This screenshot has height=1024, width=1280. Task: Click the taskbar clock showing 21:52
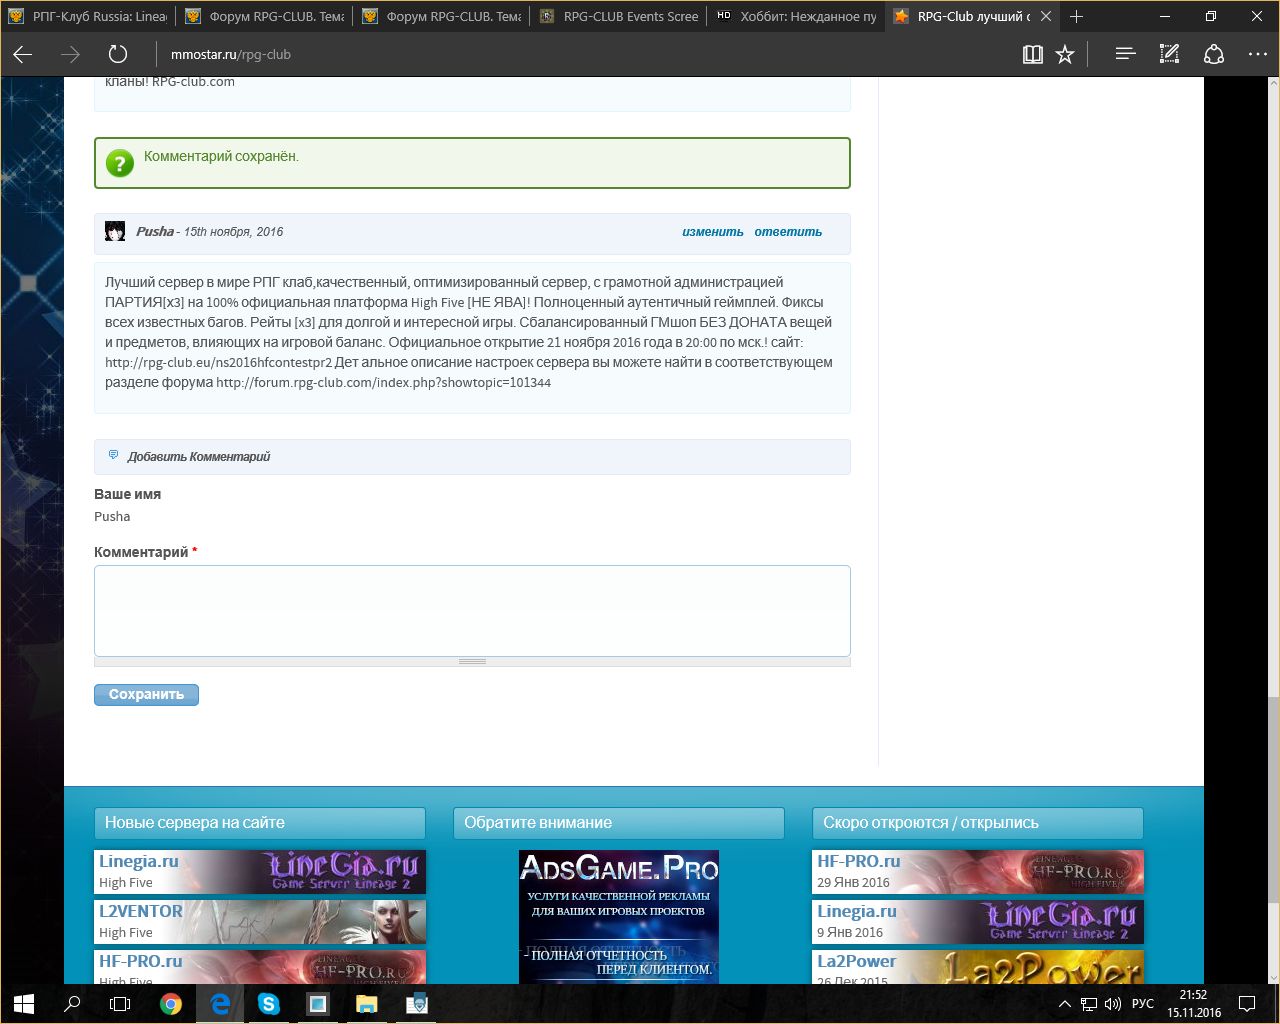click(x=1193, y=1004)
